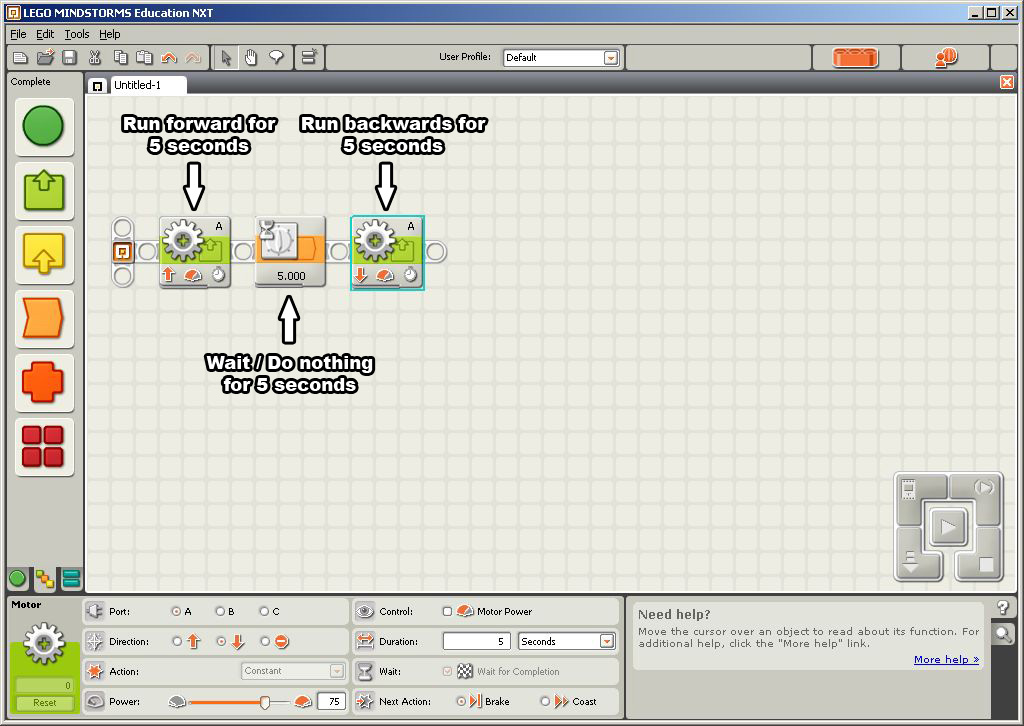Select the Pointer tool
This screenshot has width=1024, height=726.
(226, 57)
